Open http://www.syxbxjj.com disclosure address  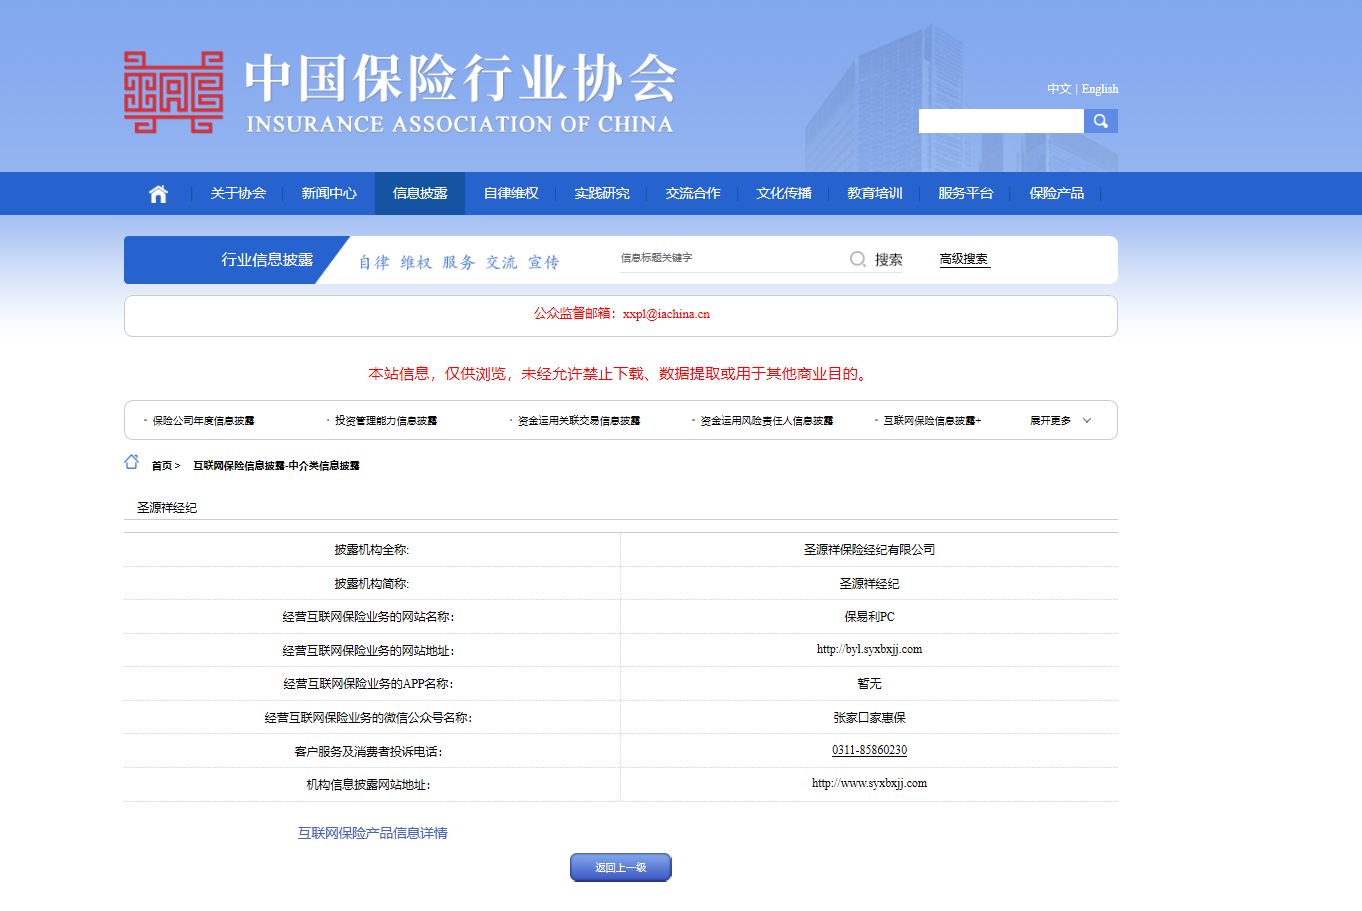point(869,783)
